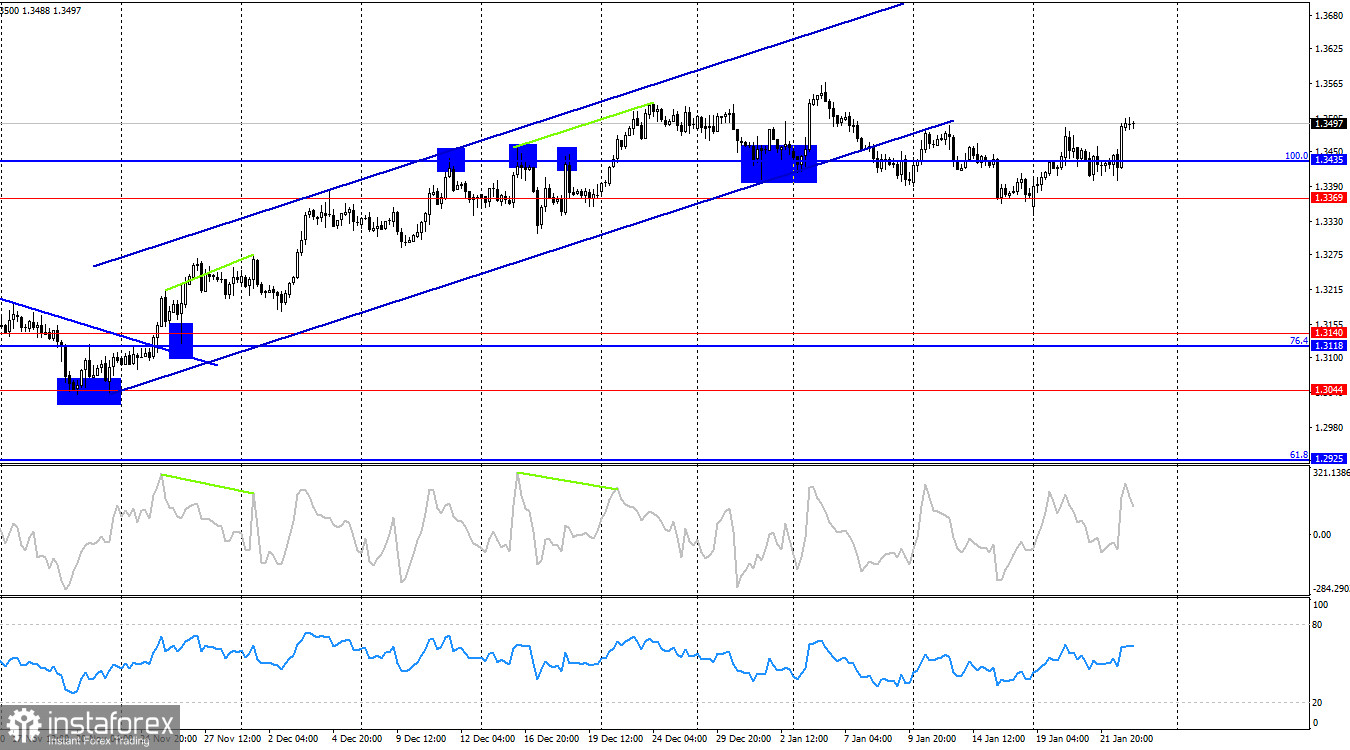Toggle the leftmost blue rectangle near 1.3044
This screenshot has height=750, width=1350.
tap(88, 392)
